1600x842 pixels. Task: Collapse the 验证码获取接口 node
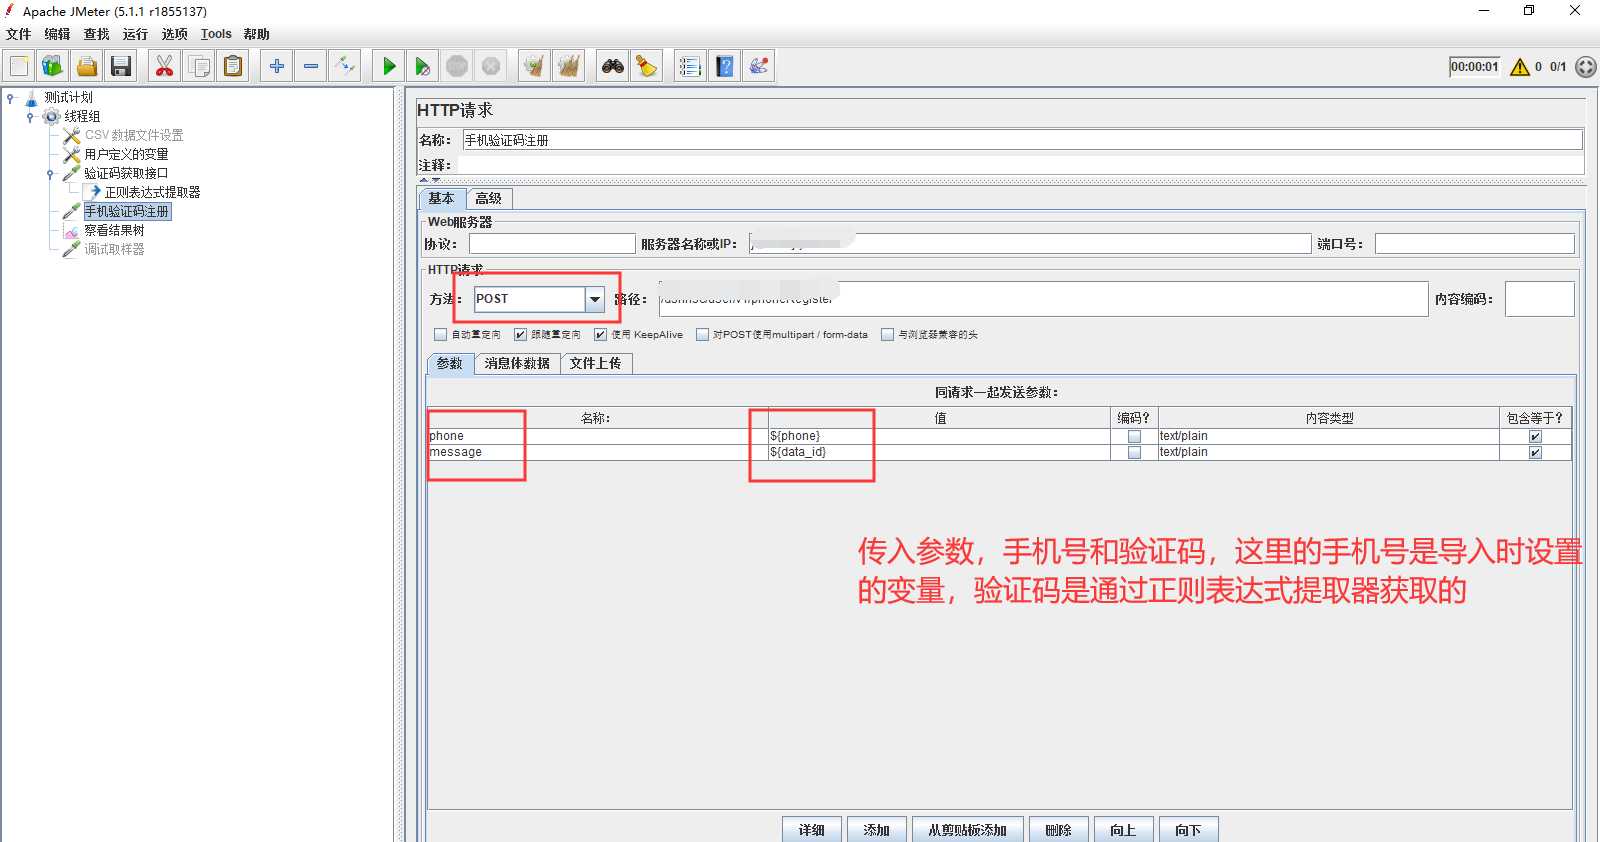click(50, 174)
